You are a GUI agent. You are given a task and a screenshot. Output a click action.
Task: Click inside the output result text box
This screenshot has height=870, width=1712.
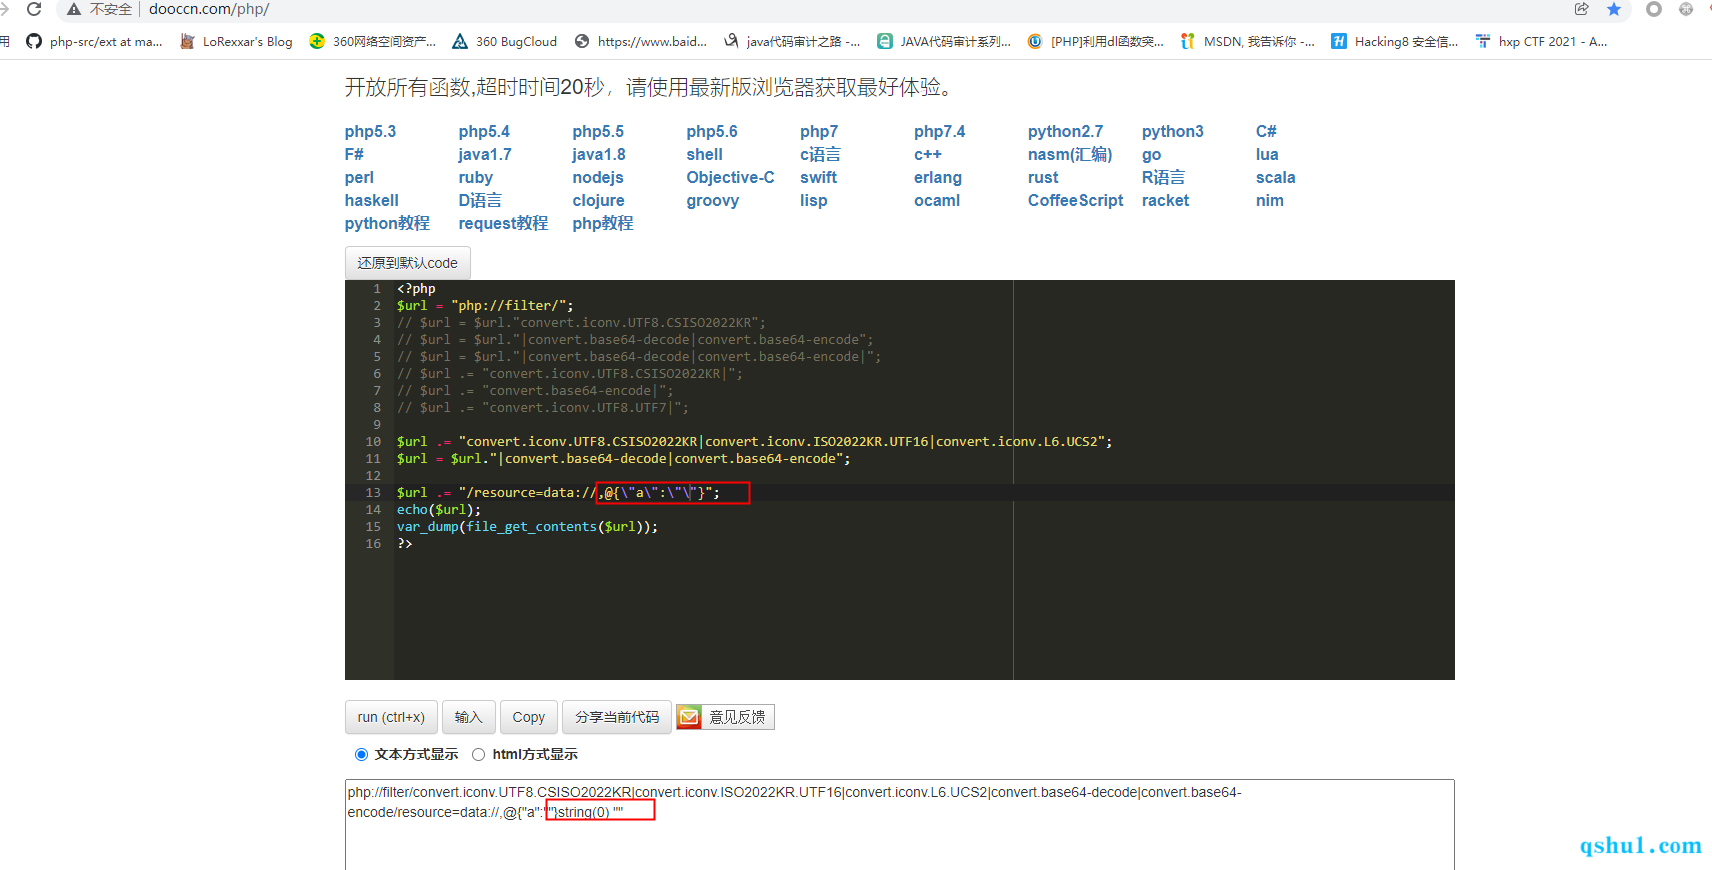coord(899,824)
